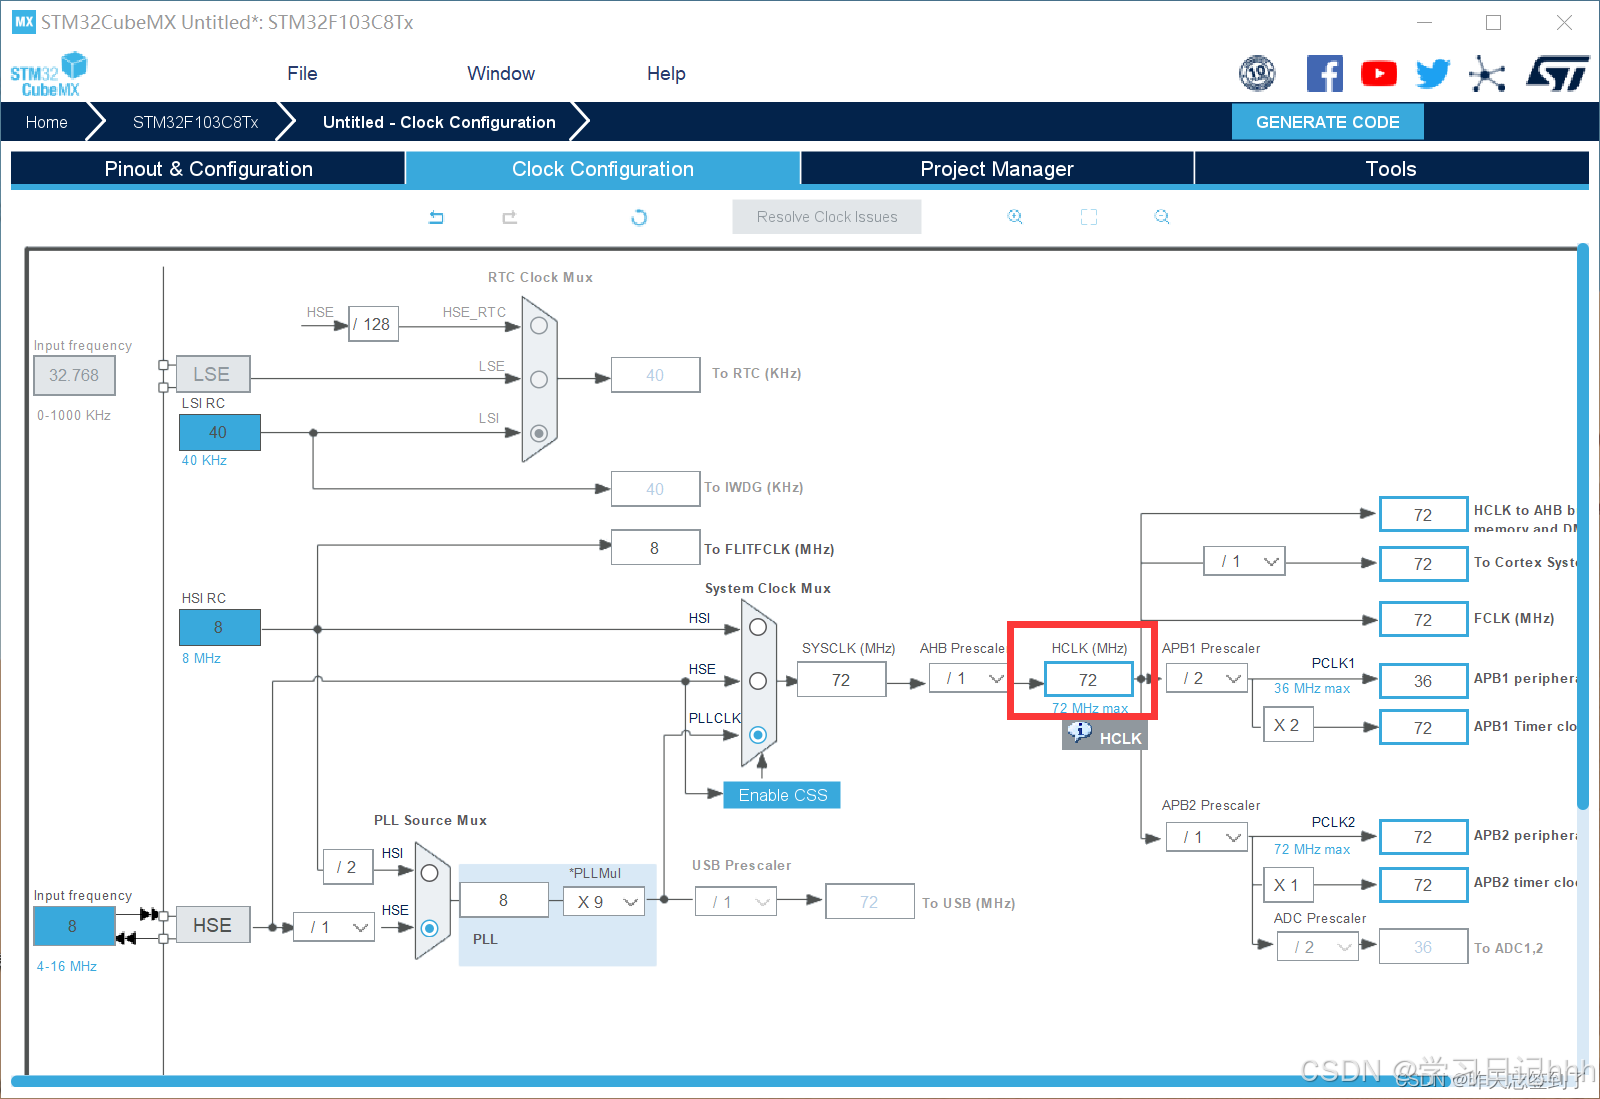The height and width of the screenshot is (1099, 1600).
Task: Switch to Pinout & Configuration tab
Action: (x=208, y=169)
